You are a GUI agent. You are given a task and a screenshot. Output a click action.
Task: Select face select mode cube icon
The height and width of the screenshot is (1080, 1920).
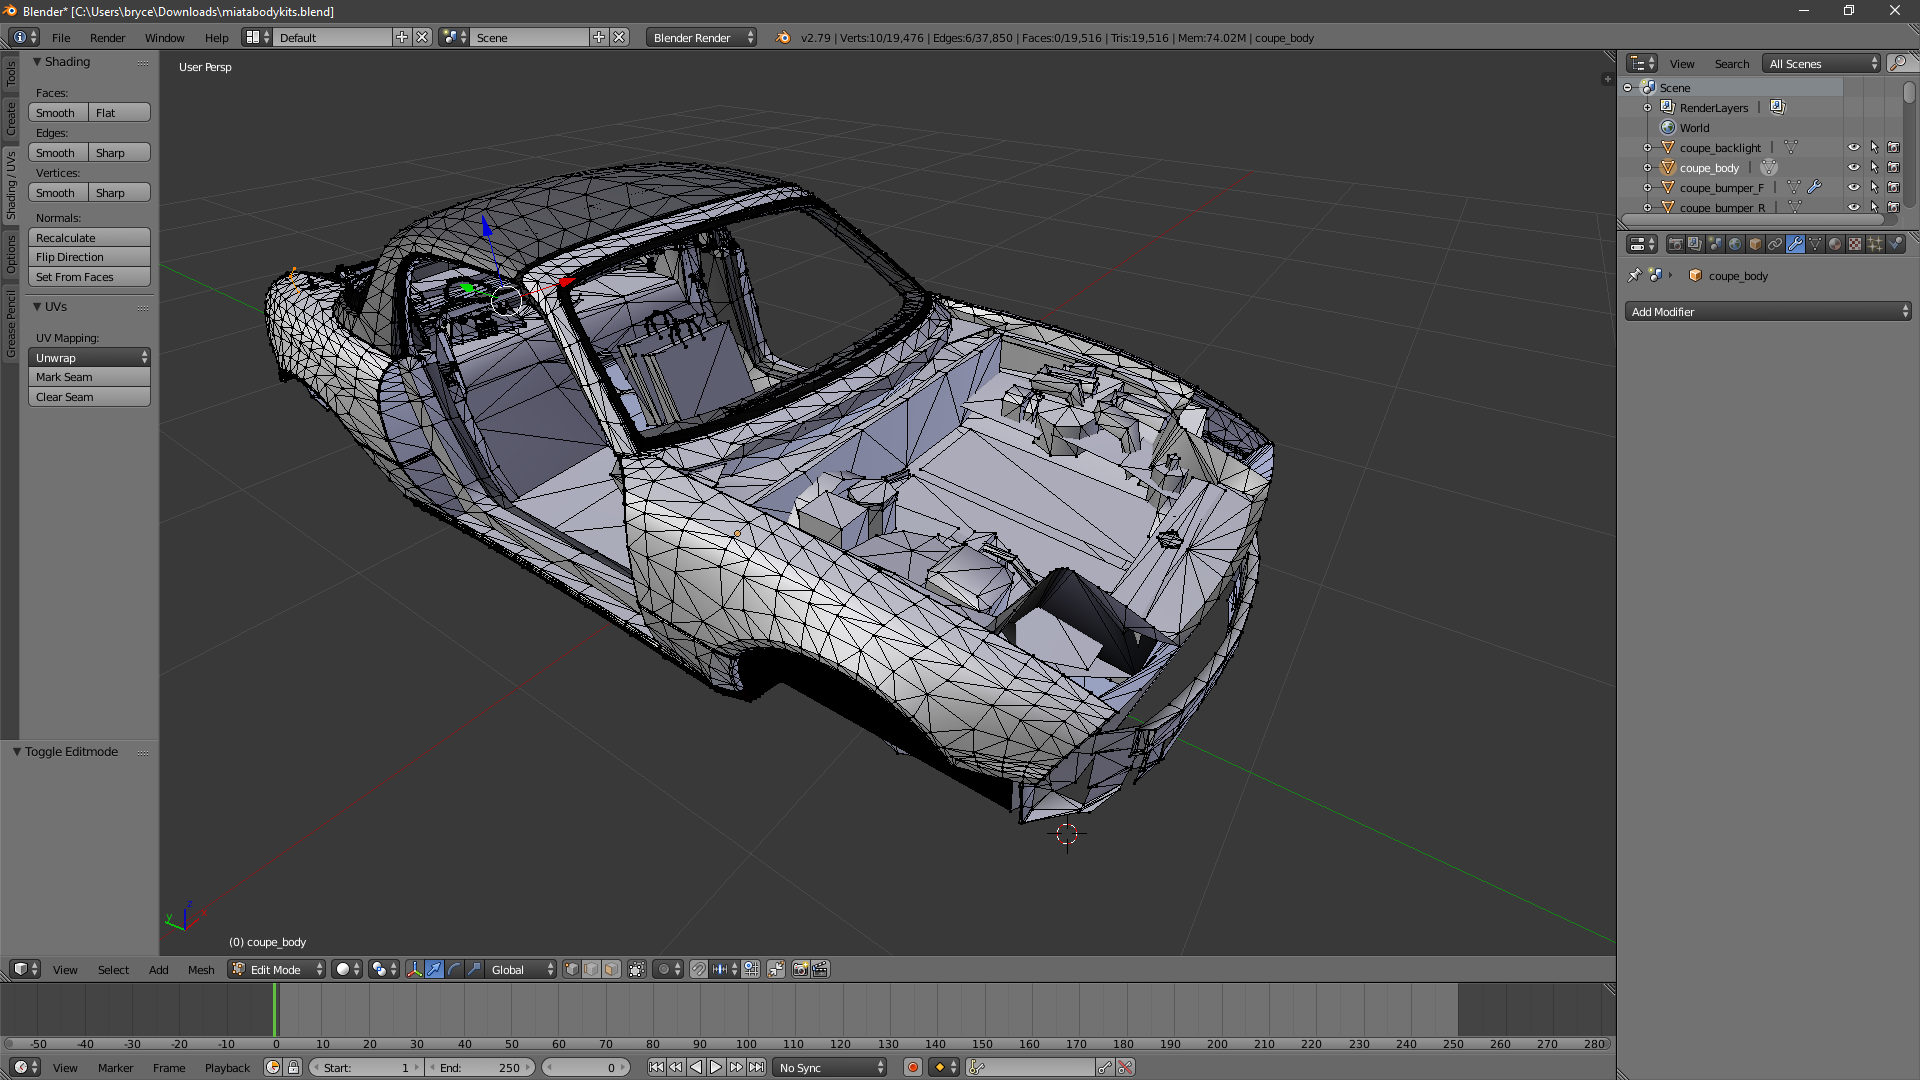[x=611, y=969]
